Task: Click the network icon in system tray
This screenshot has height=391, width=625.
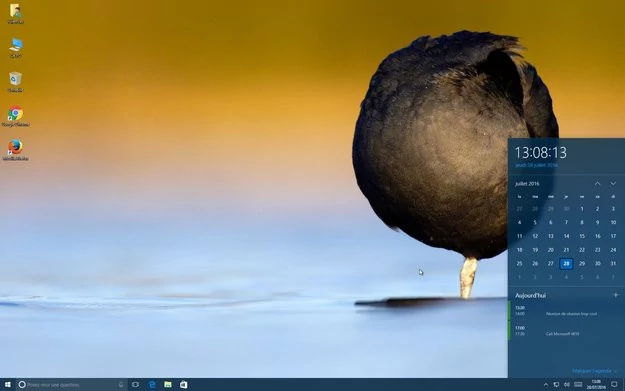Action: (x=556, y=385)
